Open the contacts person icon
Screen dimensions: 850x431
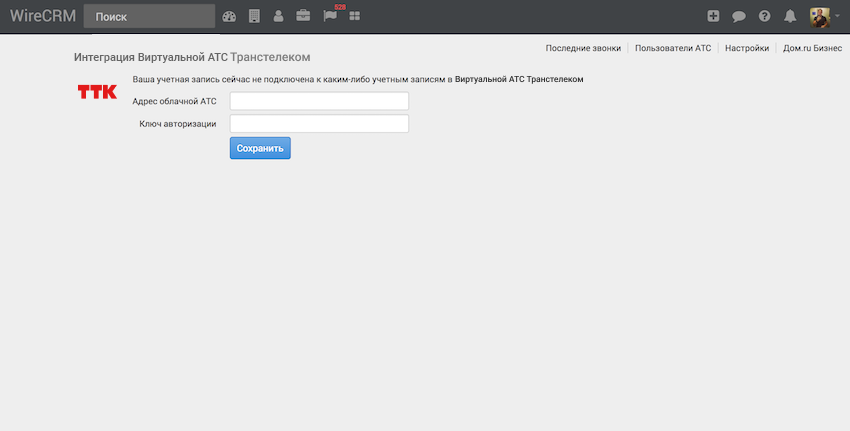(278, 16)
